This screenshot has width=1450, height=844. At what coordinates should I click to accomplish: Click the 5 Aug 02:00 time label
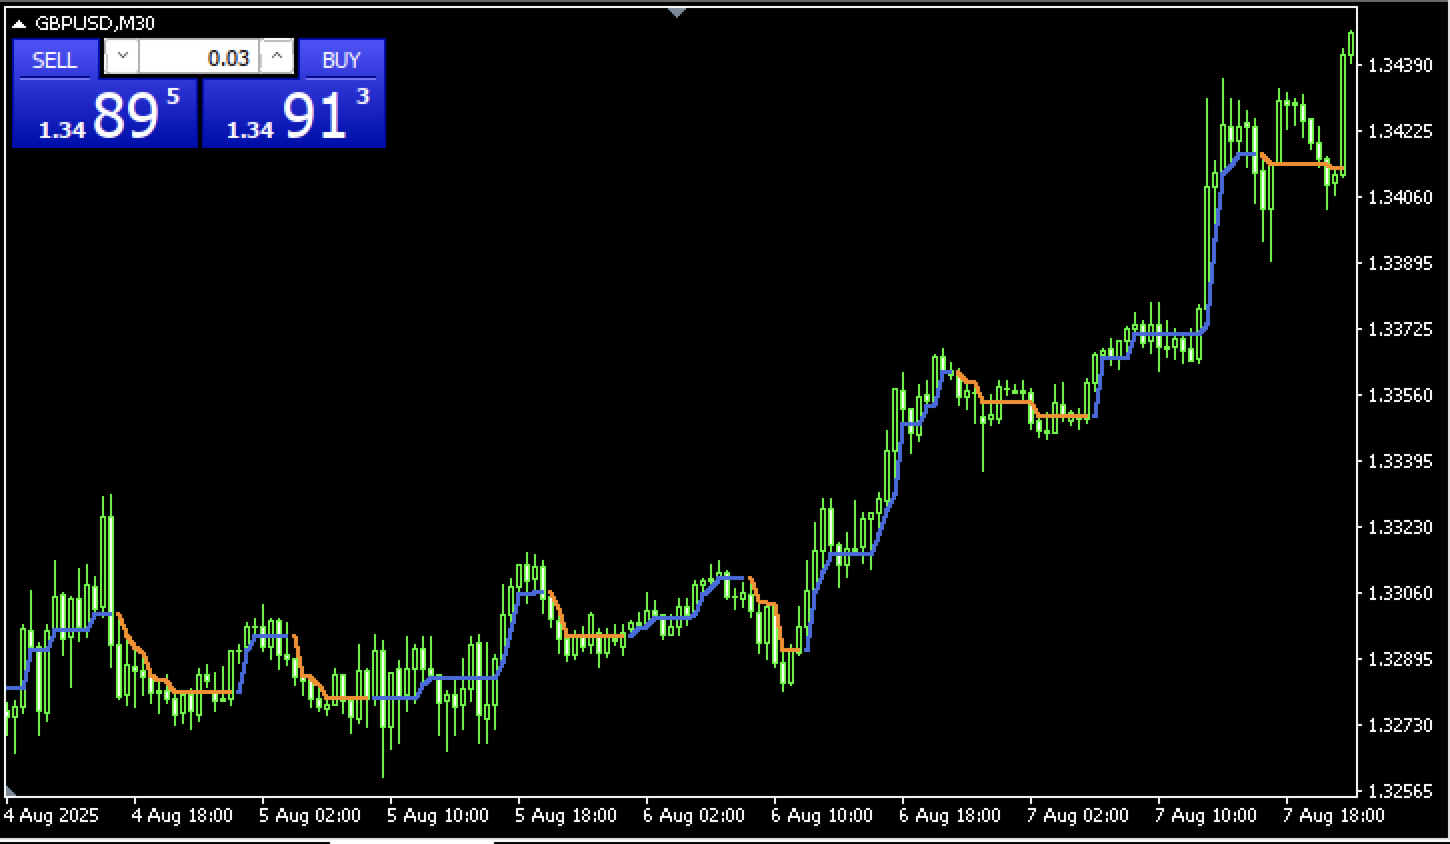[x=310, y=815]
